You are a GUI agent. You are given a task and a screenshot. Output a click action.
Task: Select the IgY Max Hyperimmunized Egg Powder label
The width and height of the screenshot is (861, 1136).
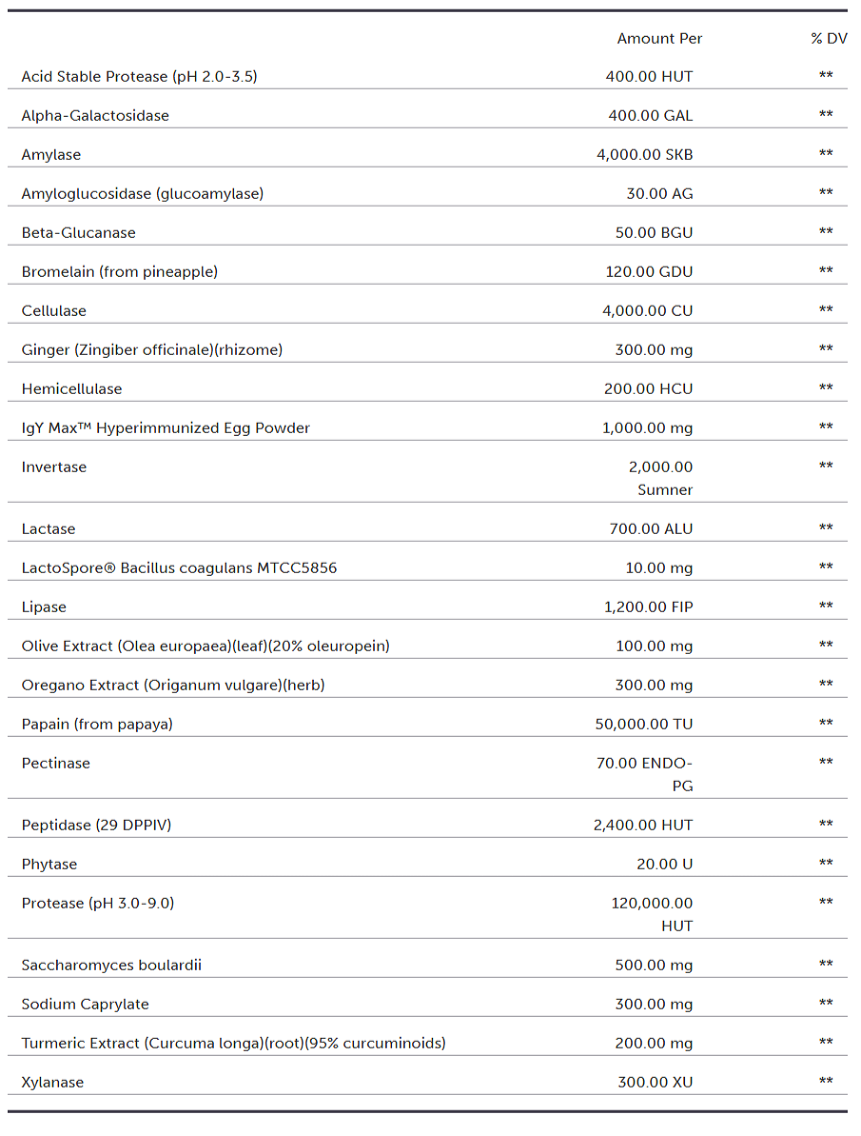[x=165, y=428]
